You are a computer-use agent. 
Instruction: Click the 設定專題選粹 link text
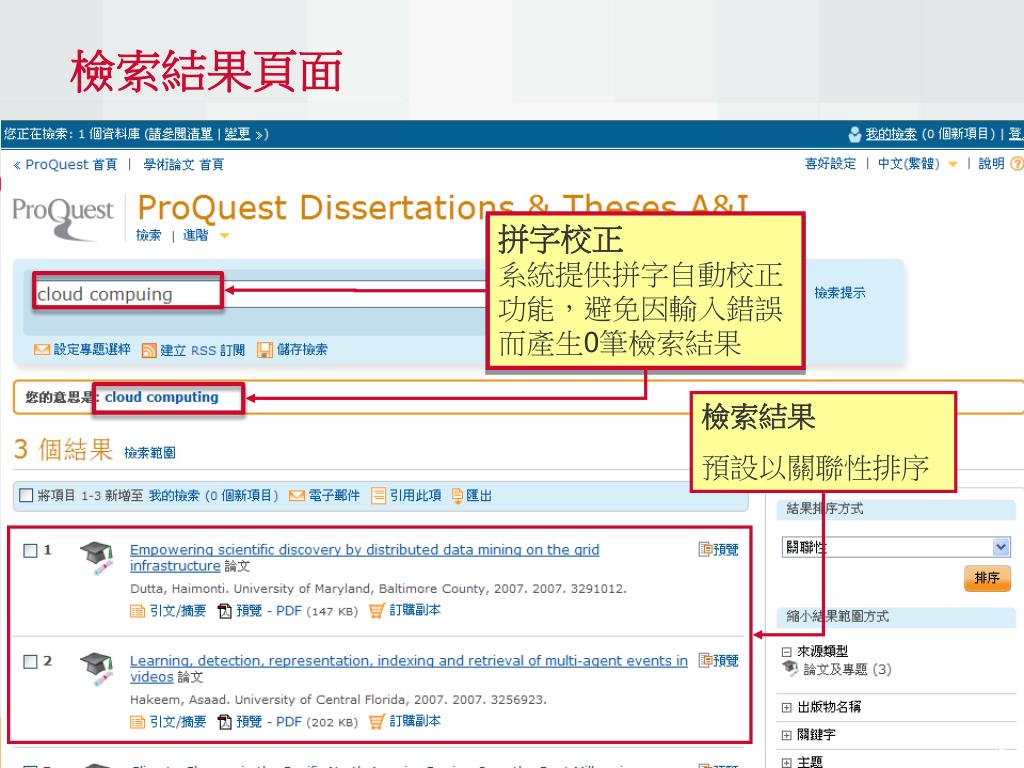click(x=92, y=349)
